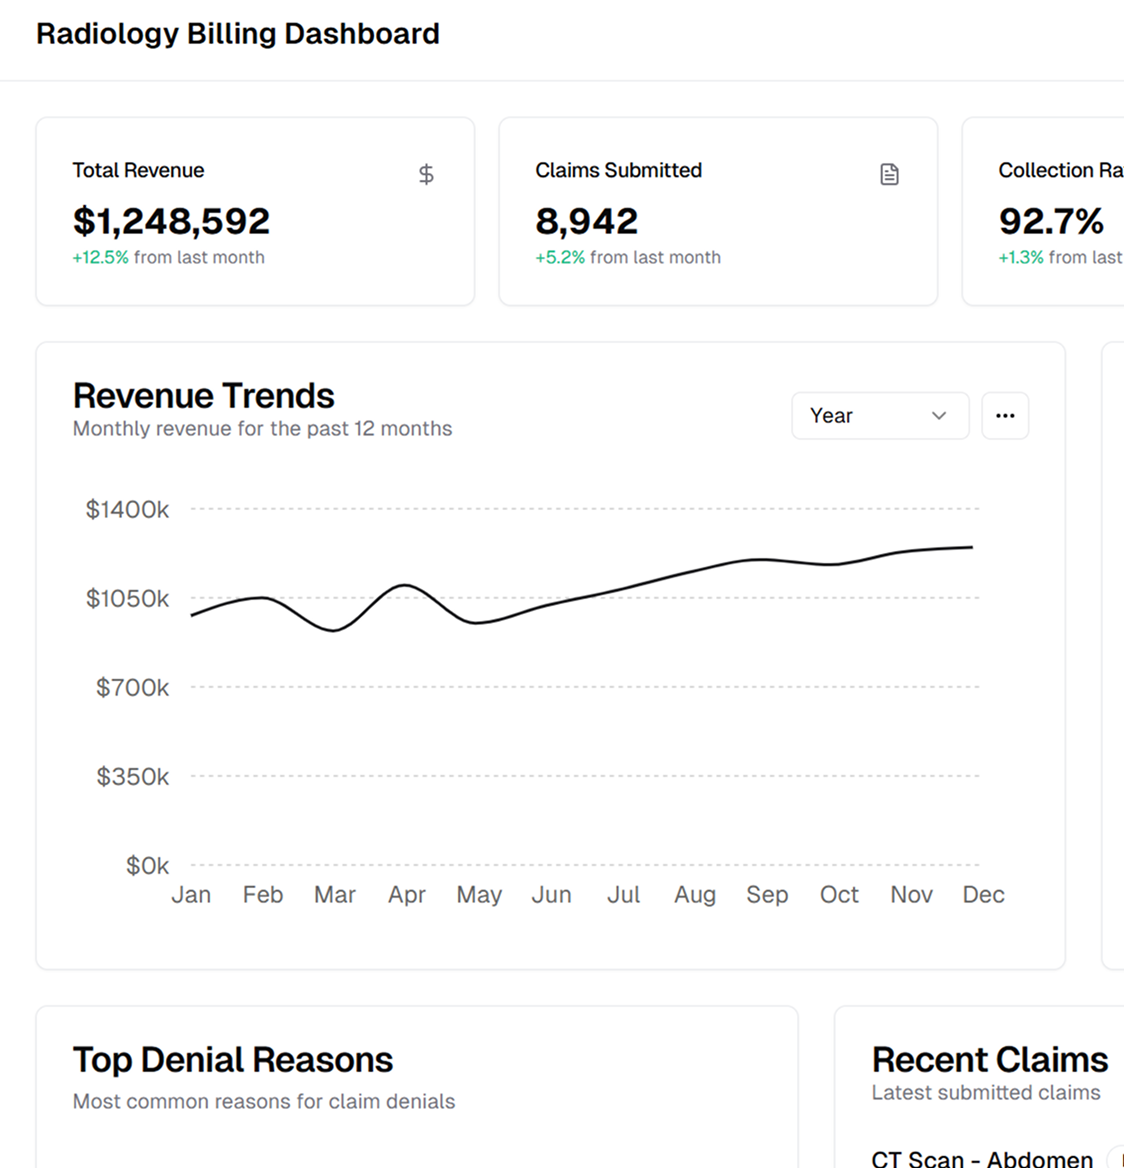Click the +12.5% from last month text
The image size is (1124, 1168).
(x=168, y=258)
